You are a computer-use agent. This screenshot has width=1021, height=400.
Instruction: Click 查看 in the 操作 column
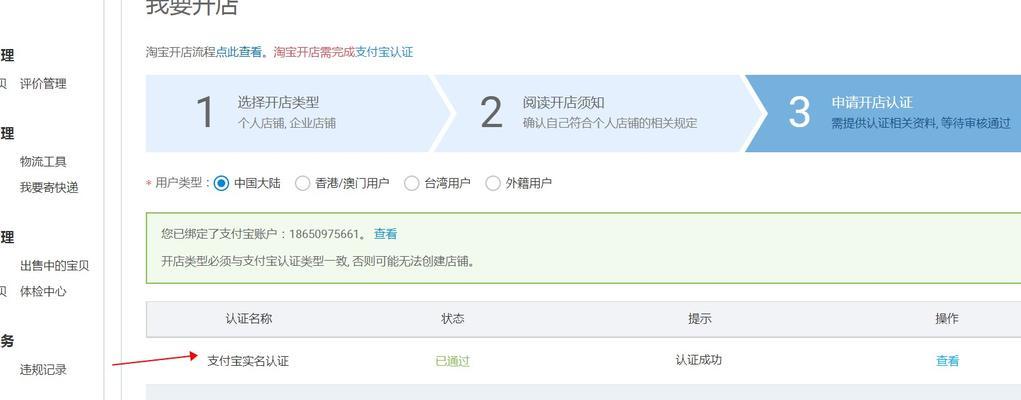(x=947, y=360)
